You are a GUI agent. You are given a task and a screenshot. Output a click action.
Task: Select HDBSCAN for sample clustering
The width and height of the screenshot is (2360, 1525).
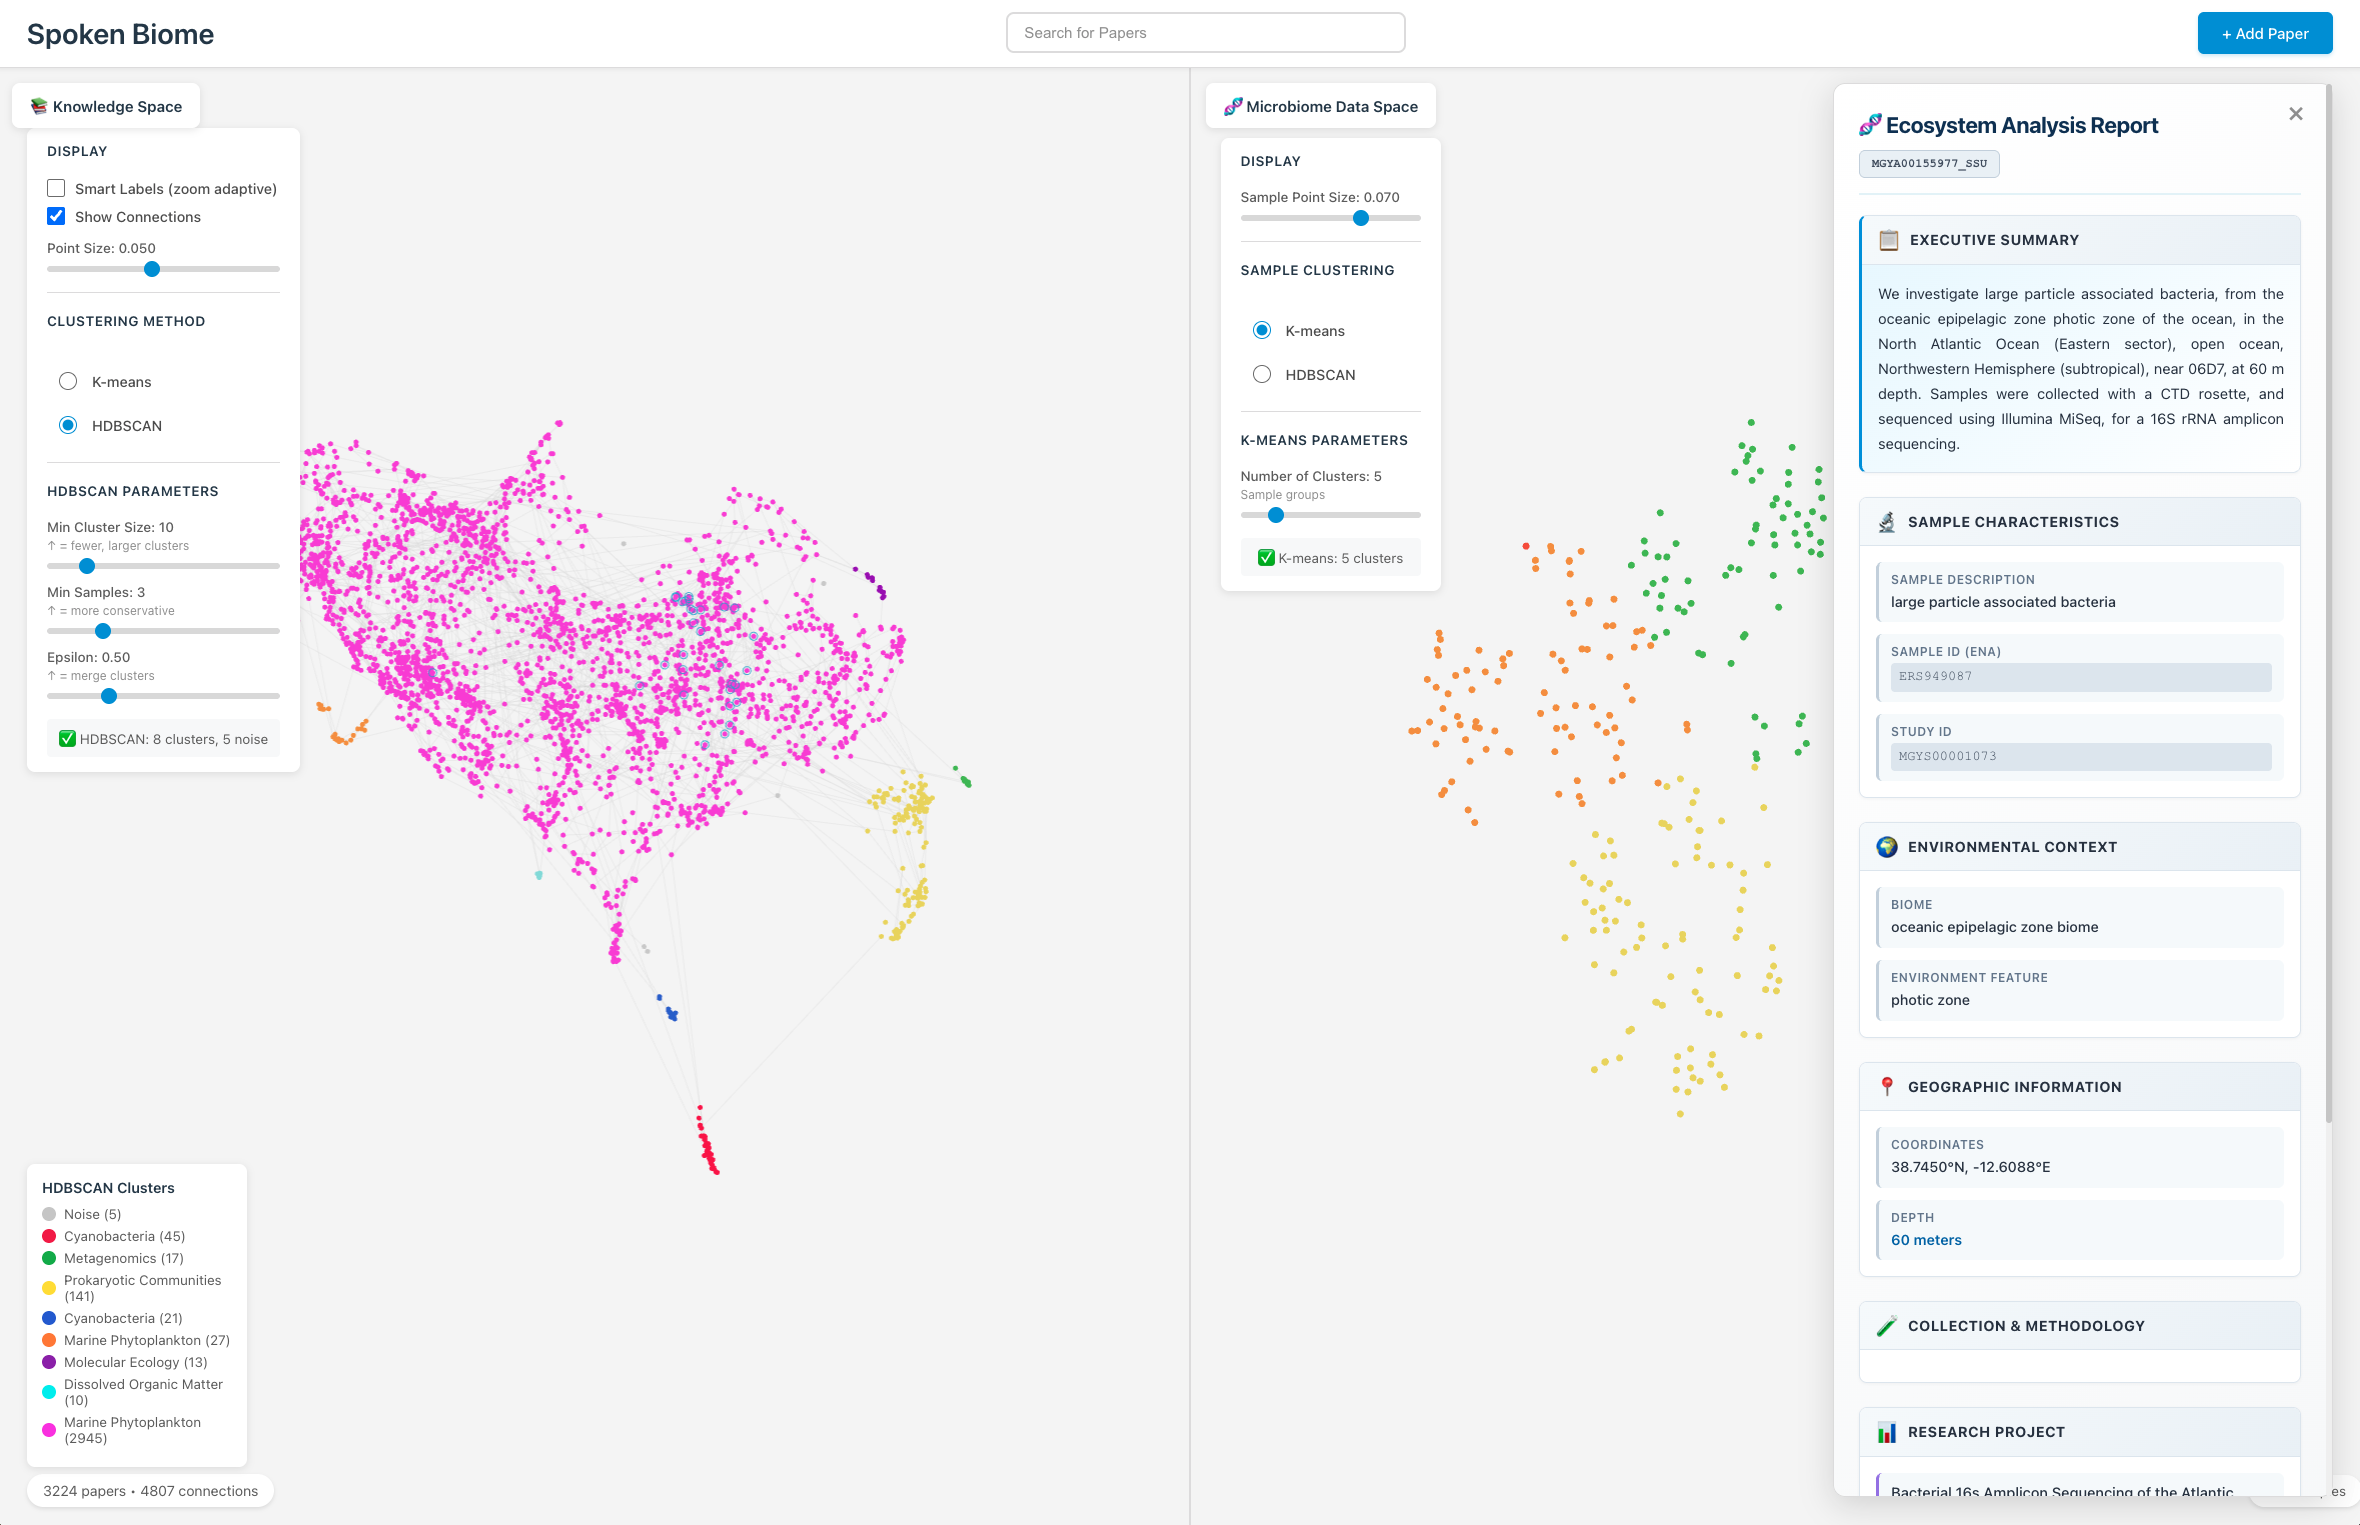1261,374
